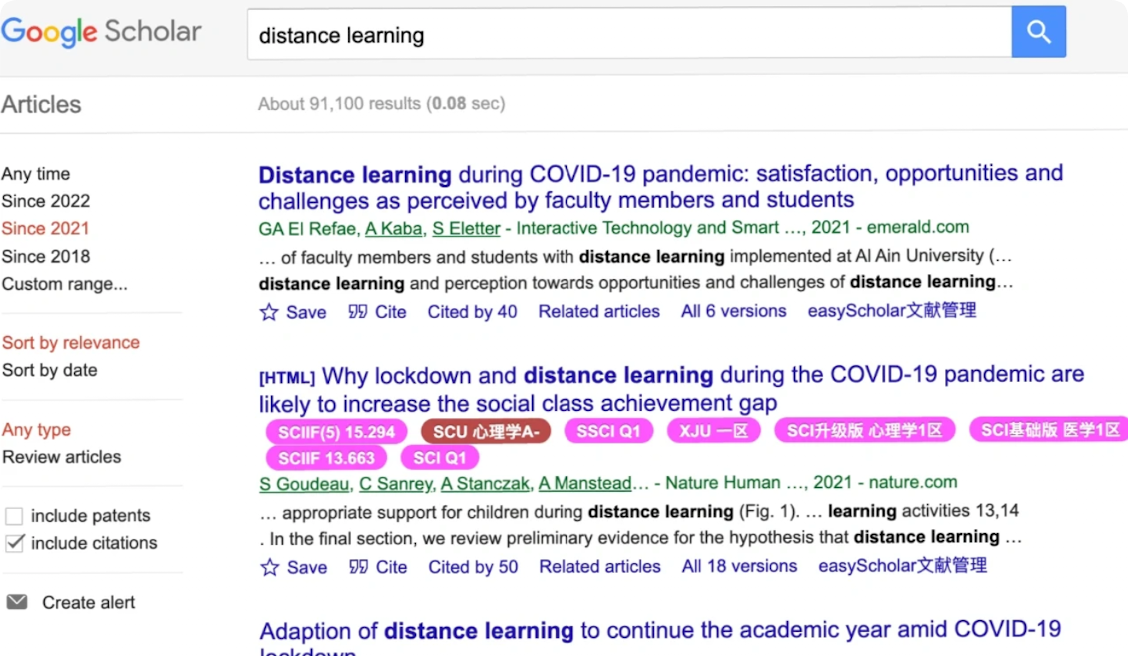Click the SCU 心理学A- badge
This screenshot has width=1128, height=656.
[486, 432]
